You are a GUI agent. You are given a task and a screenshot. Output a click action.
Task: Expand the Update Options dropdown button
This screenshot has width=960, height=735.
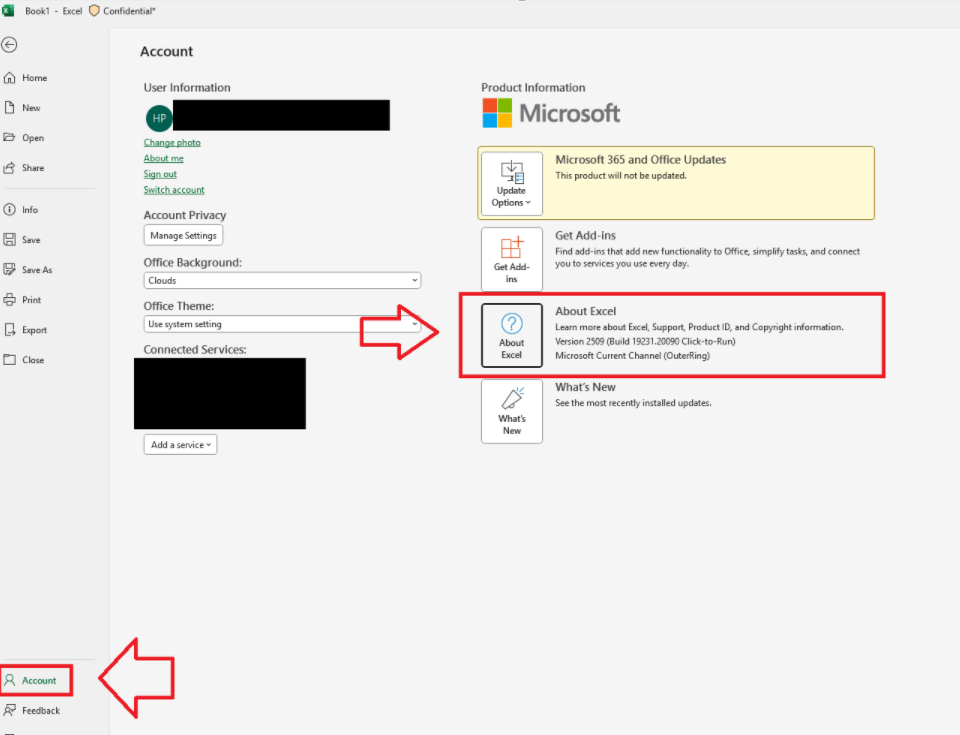pos(512,183)
